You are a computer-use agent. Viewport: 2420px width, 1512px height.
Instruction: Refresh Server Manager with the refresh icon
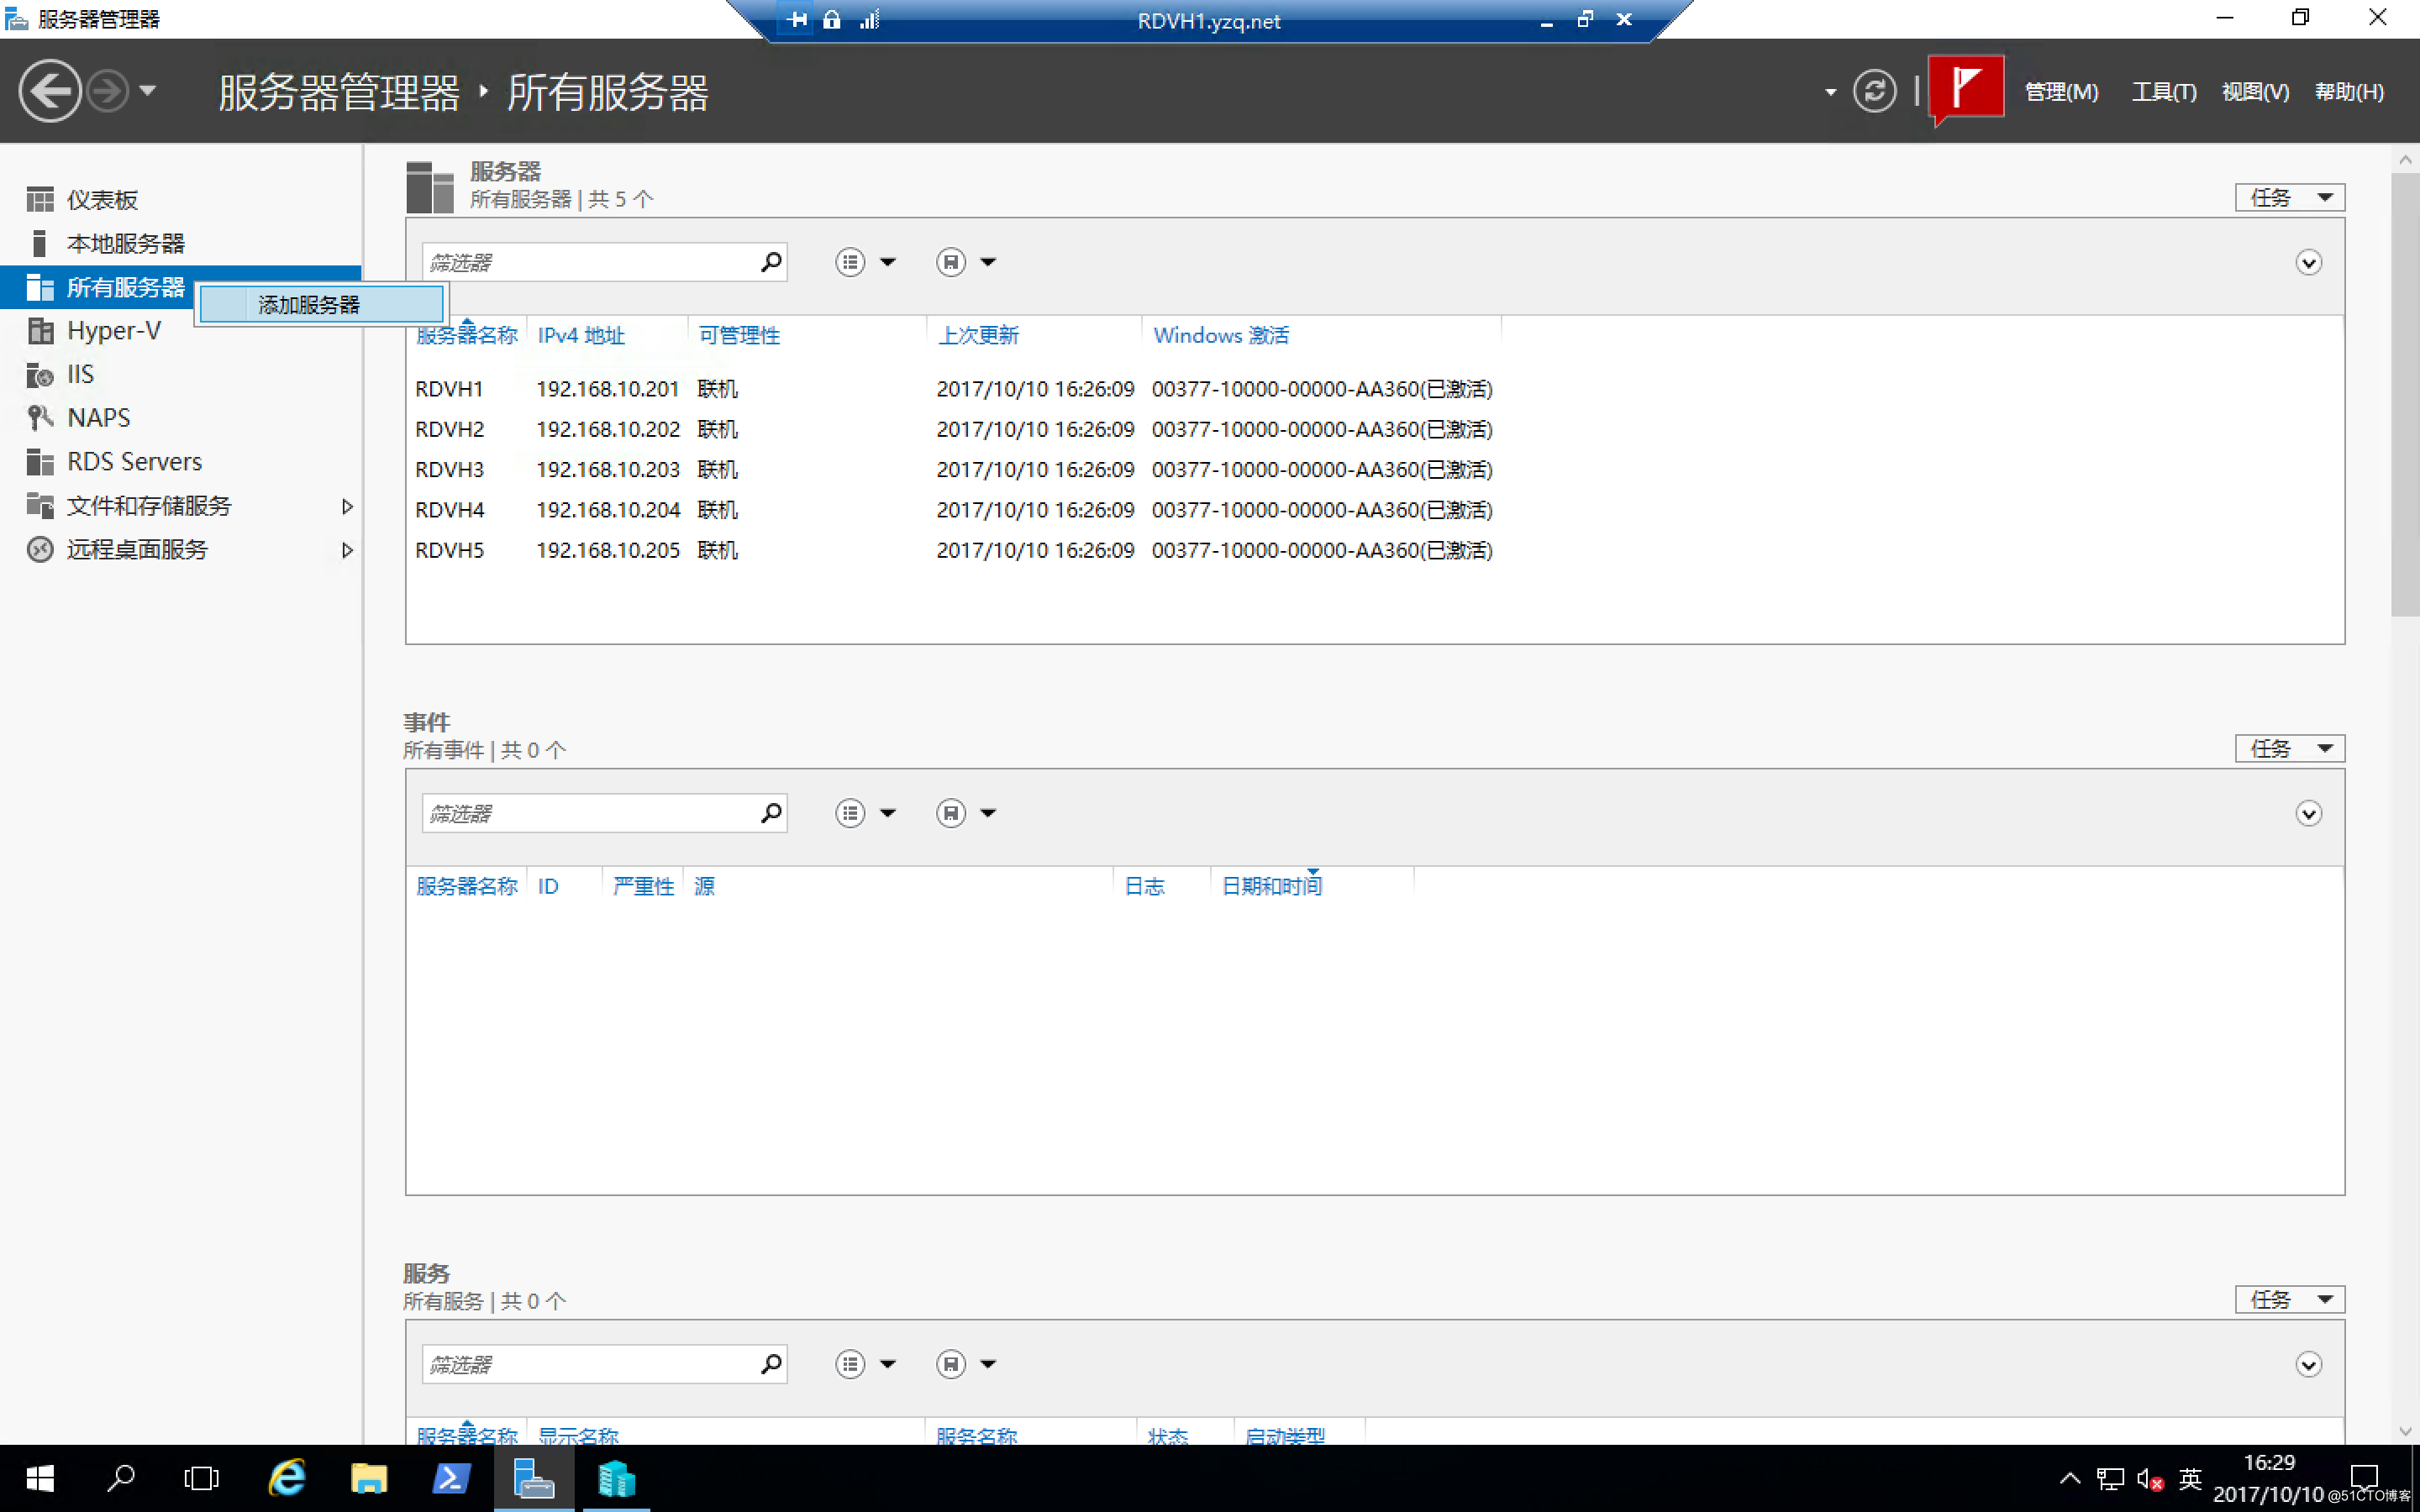(x=1874, y=91)
